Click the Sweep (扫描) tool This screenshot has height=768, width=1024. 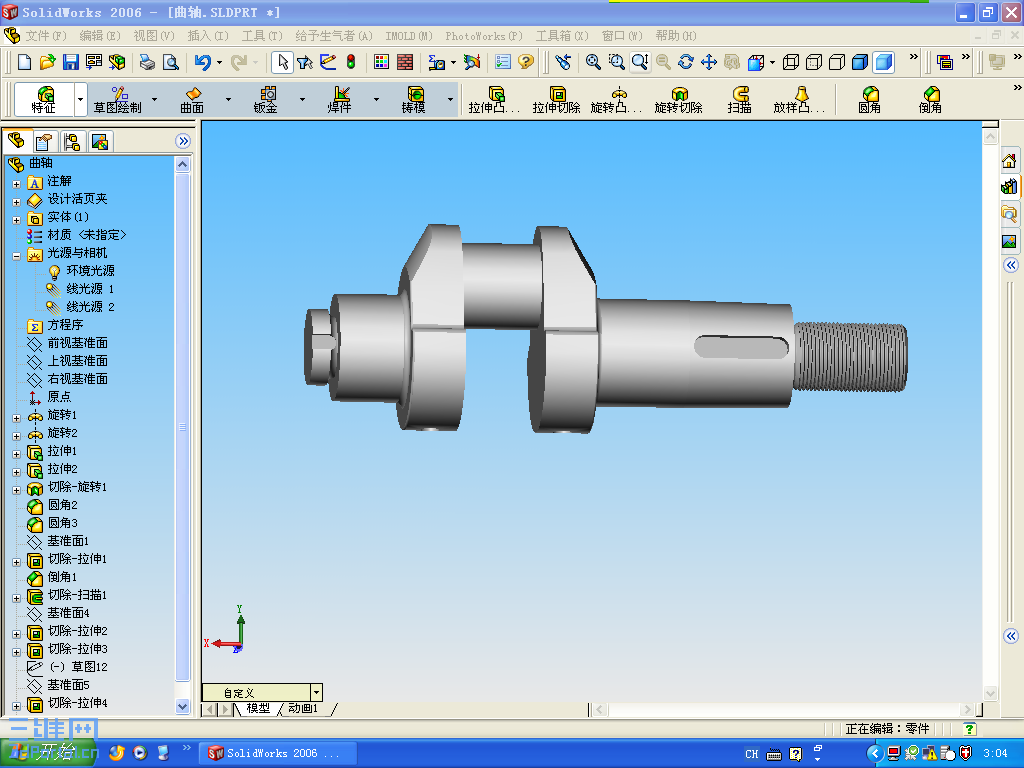click(739, 99)
